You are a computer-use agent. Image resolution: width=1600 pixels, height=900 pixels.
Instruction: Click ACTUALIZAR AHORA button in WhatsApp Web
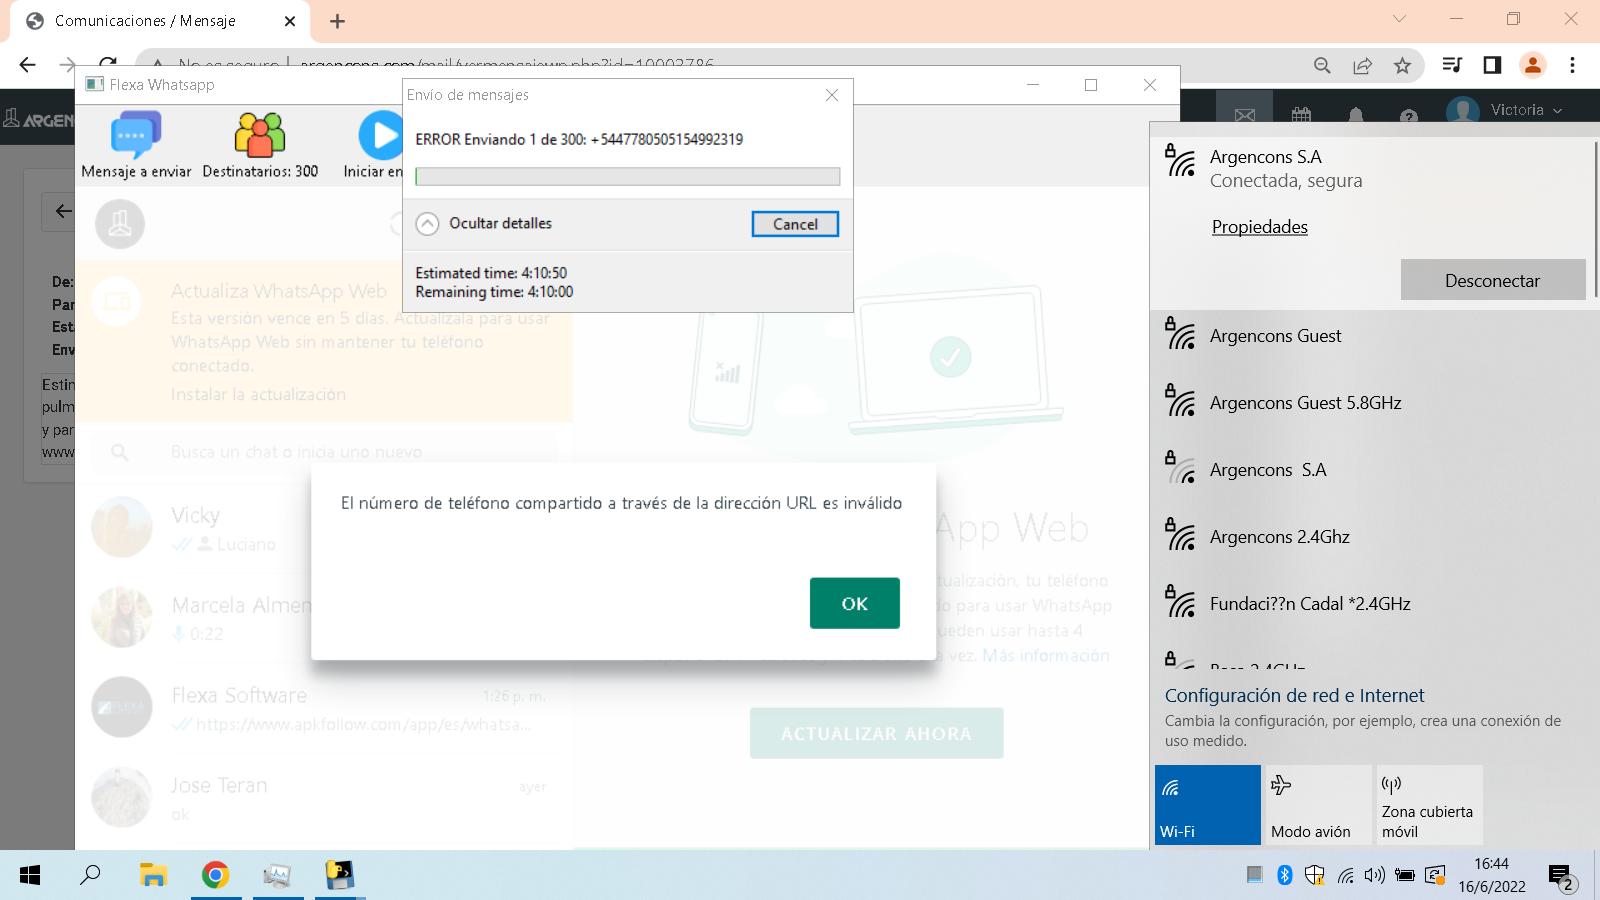[x=876, y=733]
